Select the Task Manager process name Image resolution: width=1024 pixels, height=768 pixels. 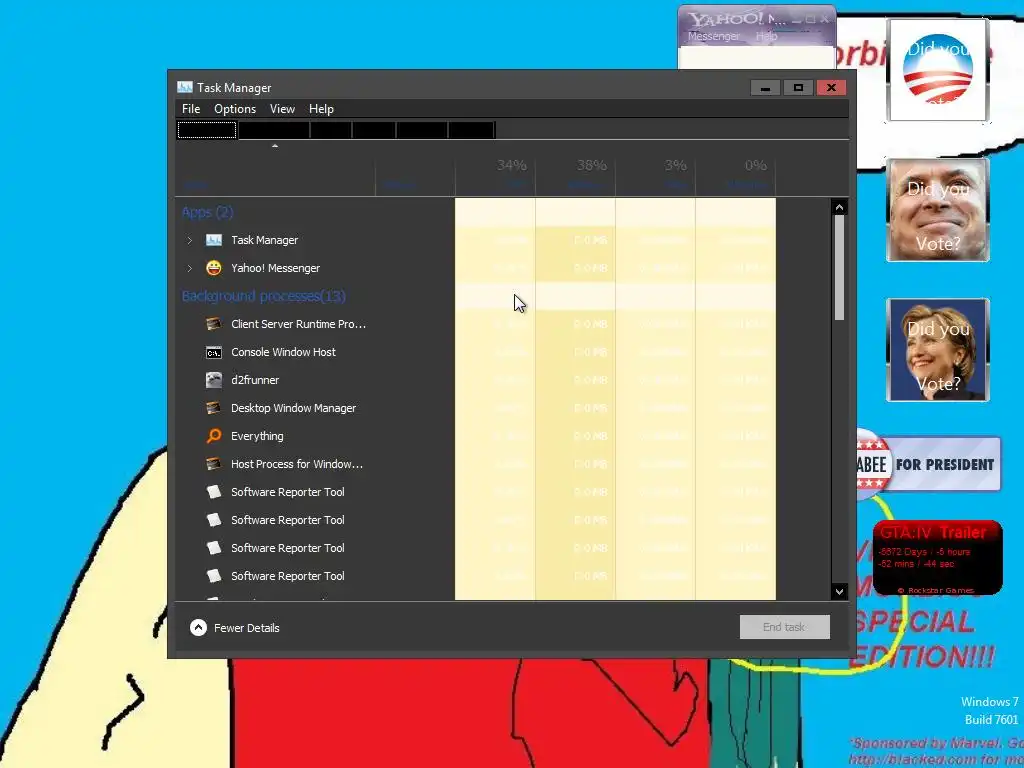(x=264, y=240)
